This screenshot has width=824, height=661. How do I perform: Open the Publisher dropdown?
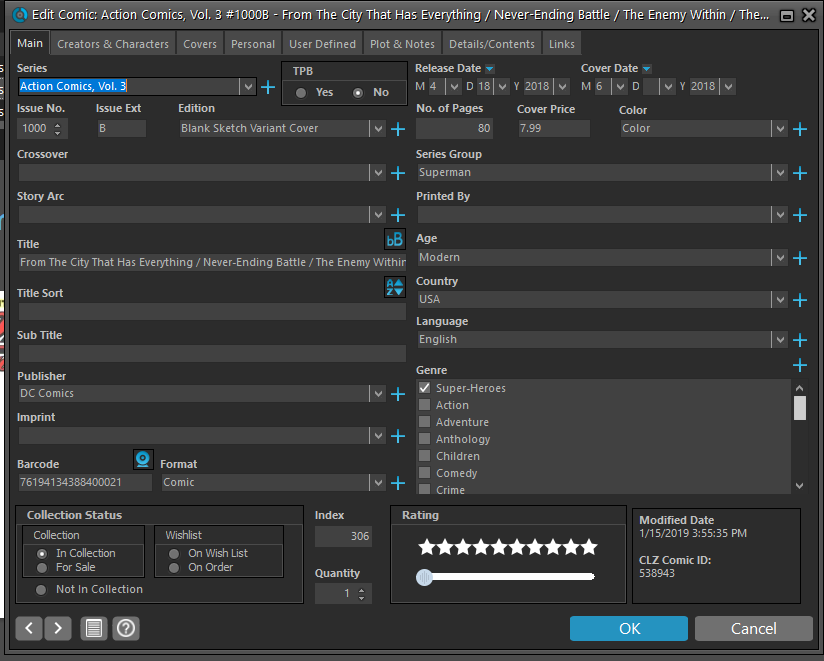378,394
